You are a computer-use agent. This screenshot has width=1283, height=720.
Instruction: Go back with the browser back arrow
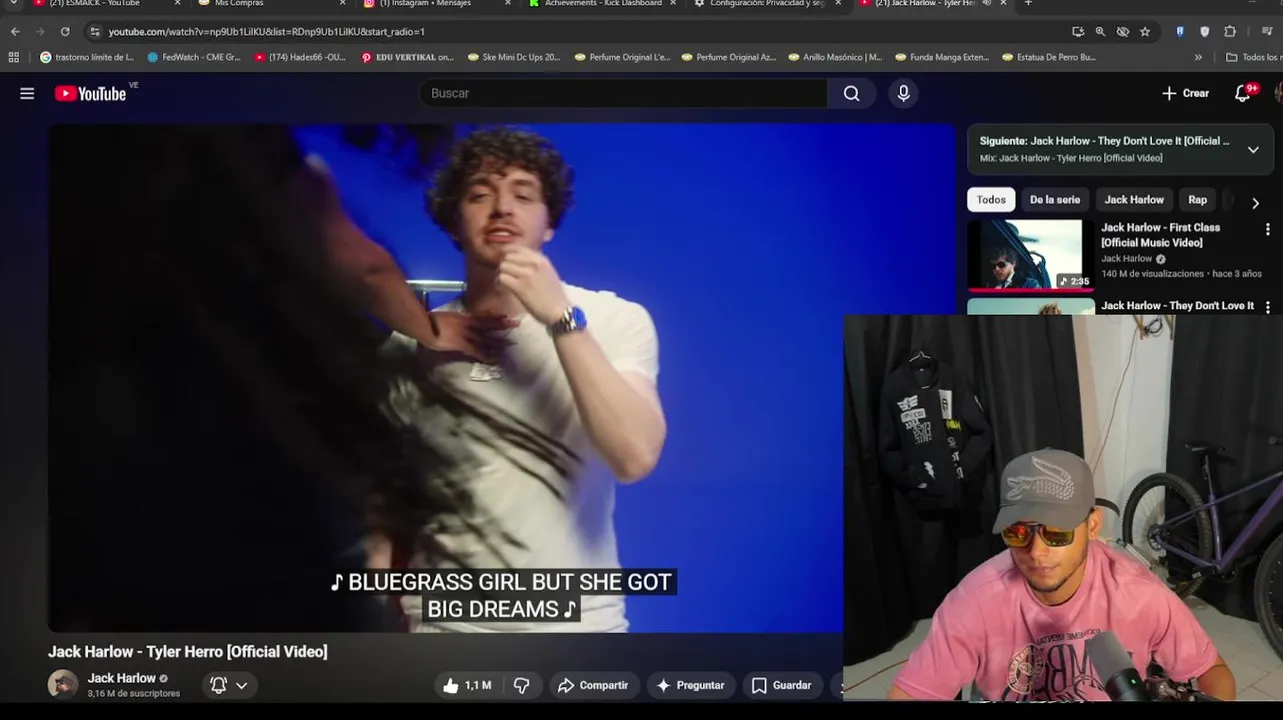pyautogui.click(x=15, y=31)
